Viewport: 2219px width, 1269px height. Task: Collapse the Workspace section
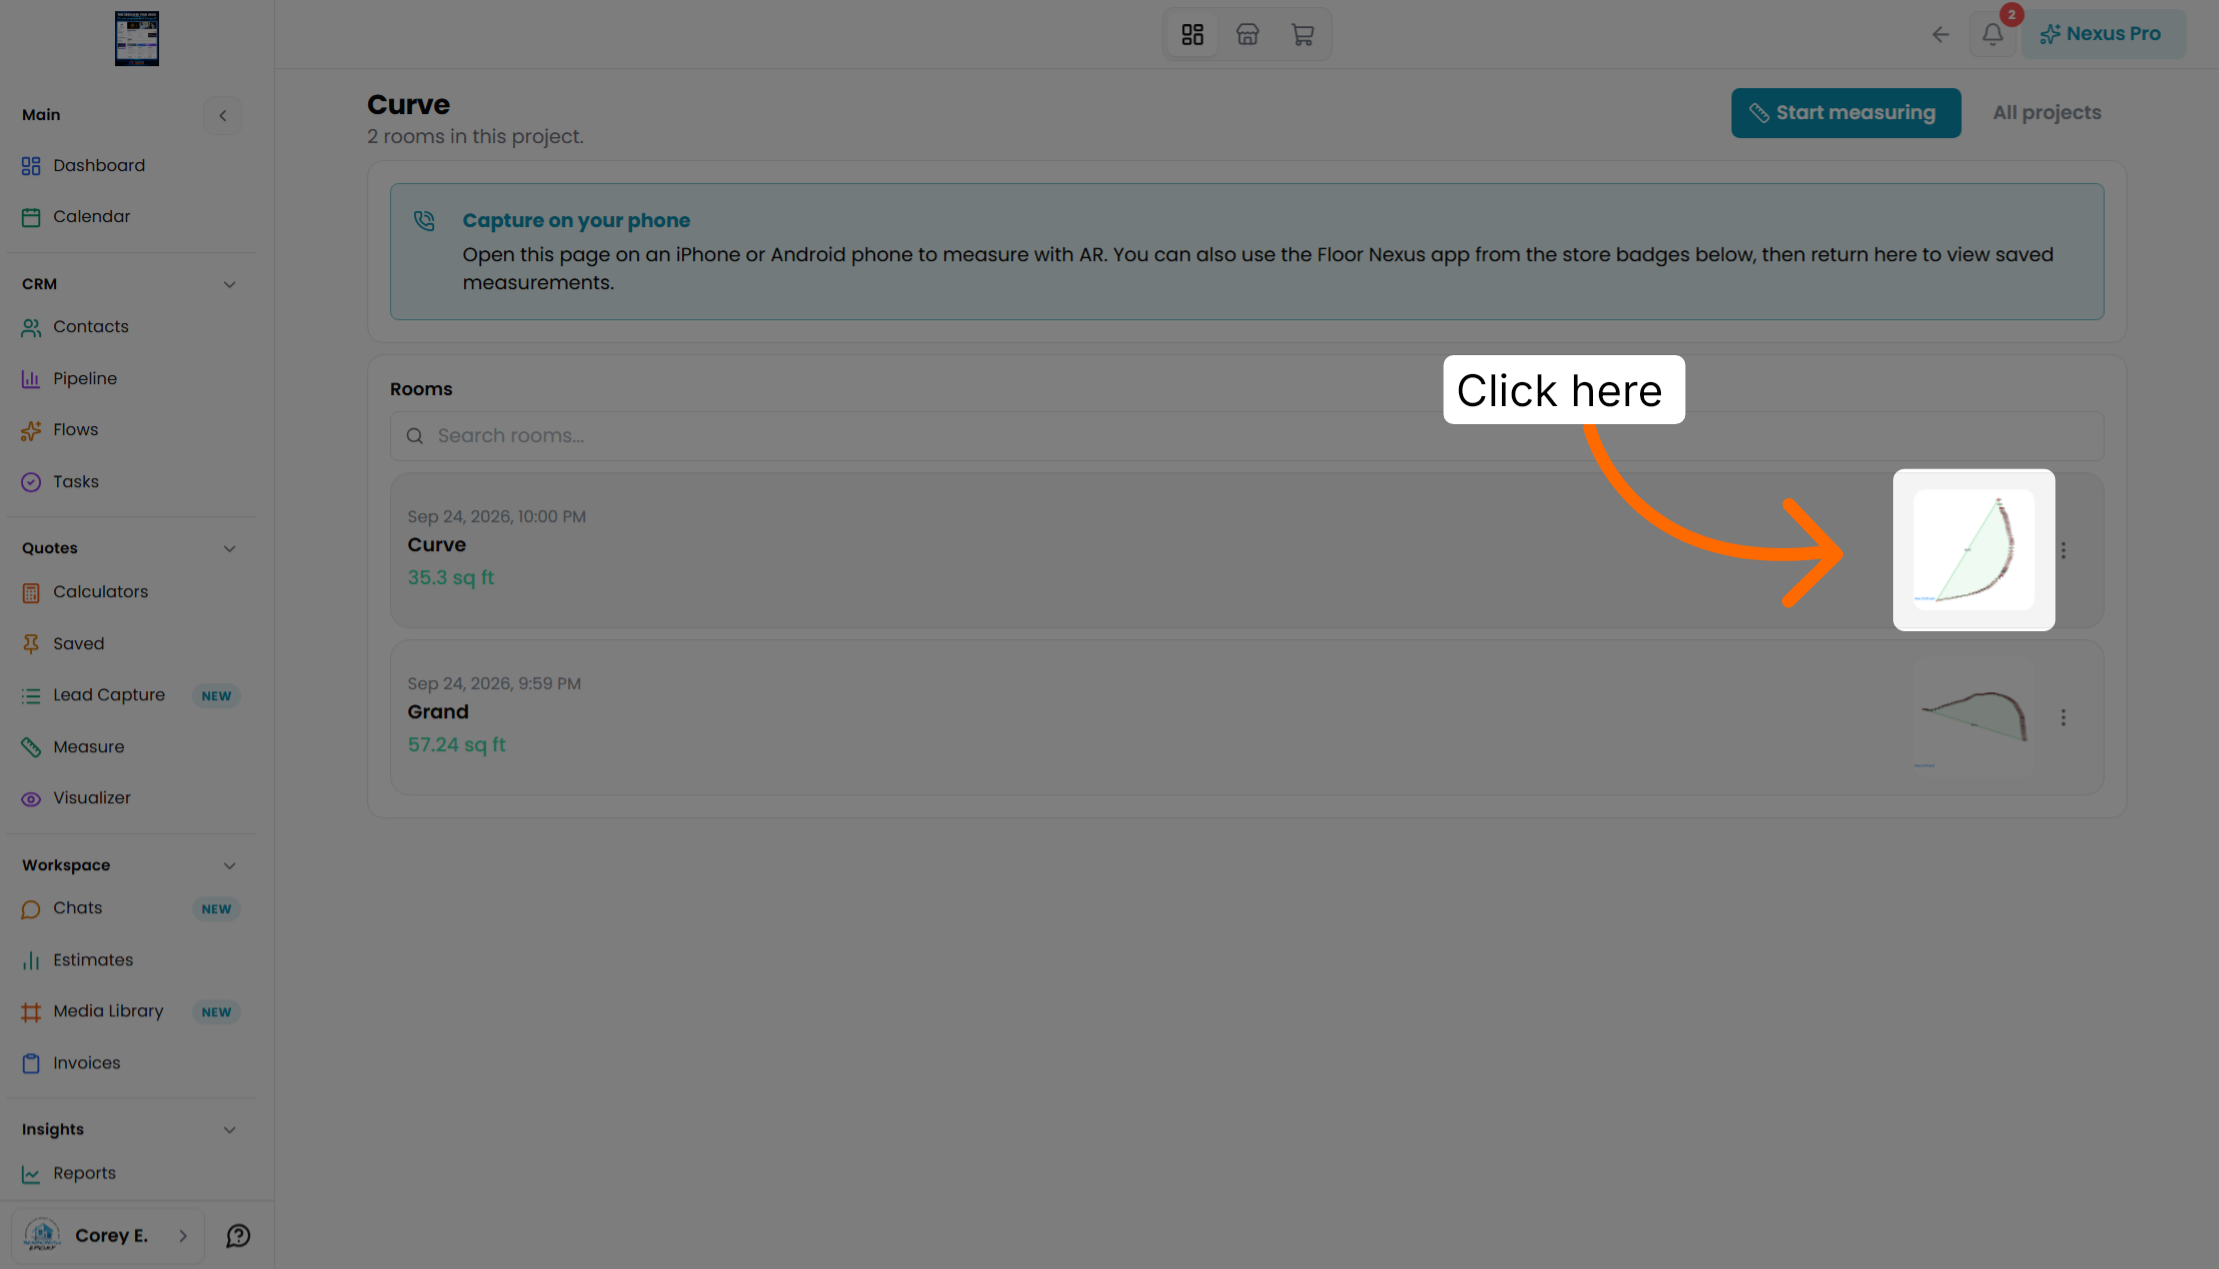pos(229,865)
